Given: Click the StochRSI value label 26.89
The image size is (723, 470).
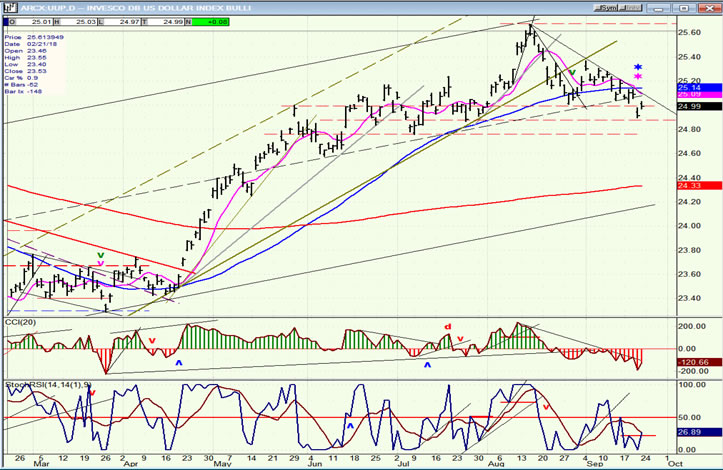Looking at the screenshot, I should tap(699, 432).
